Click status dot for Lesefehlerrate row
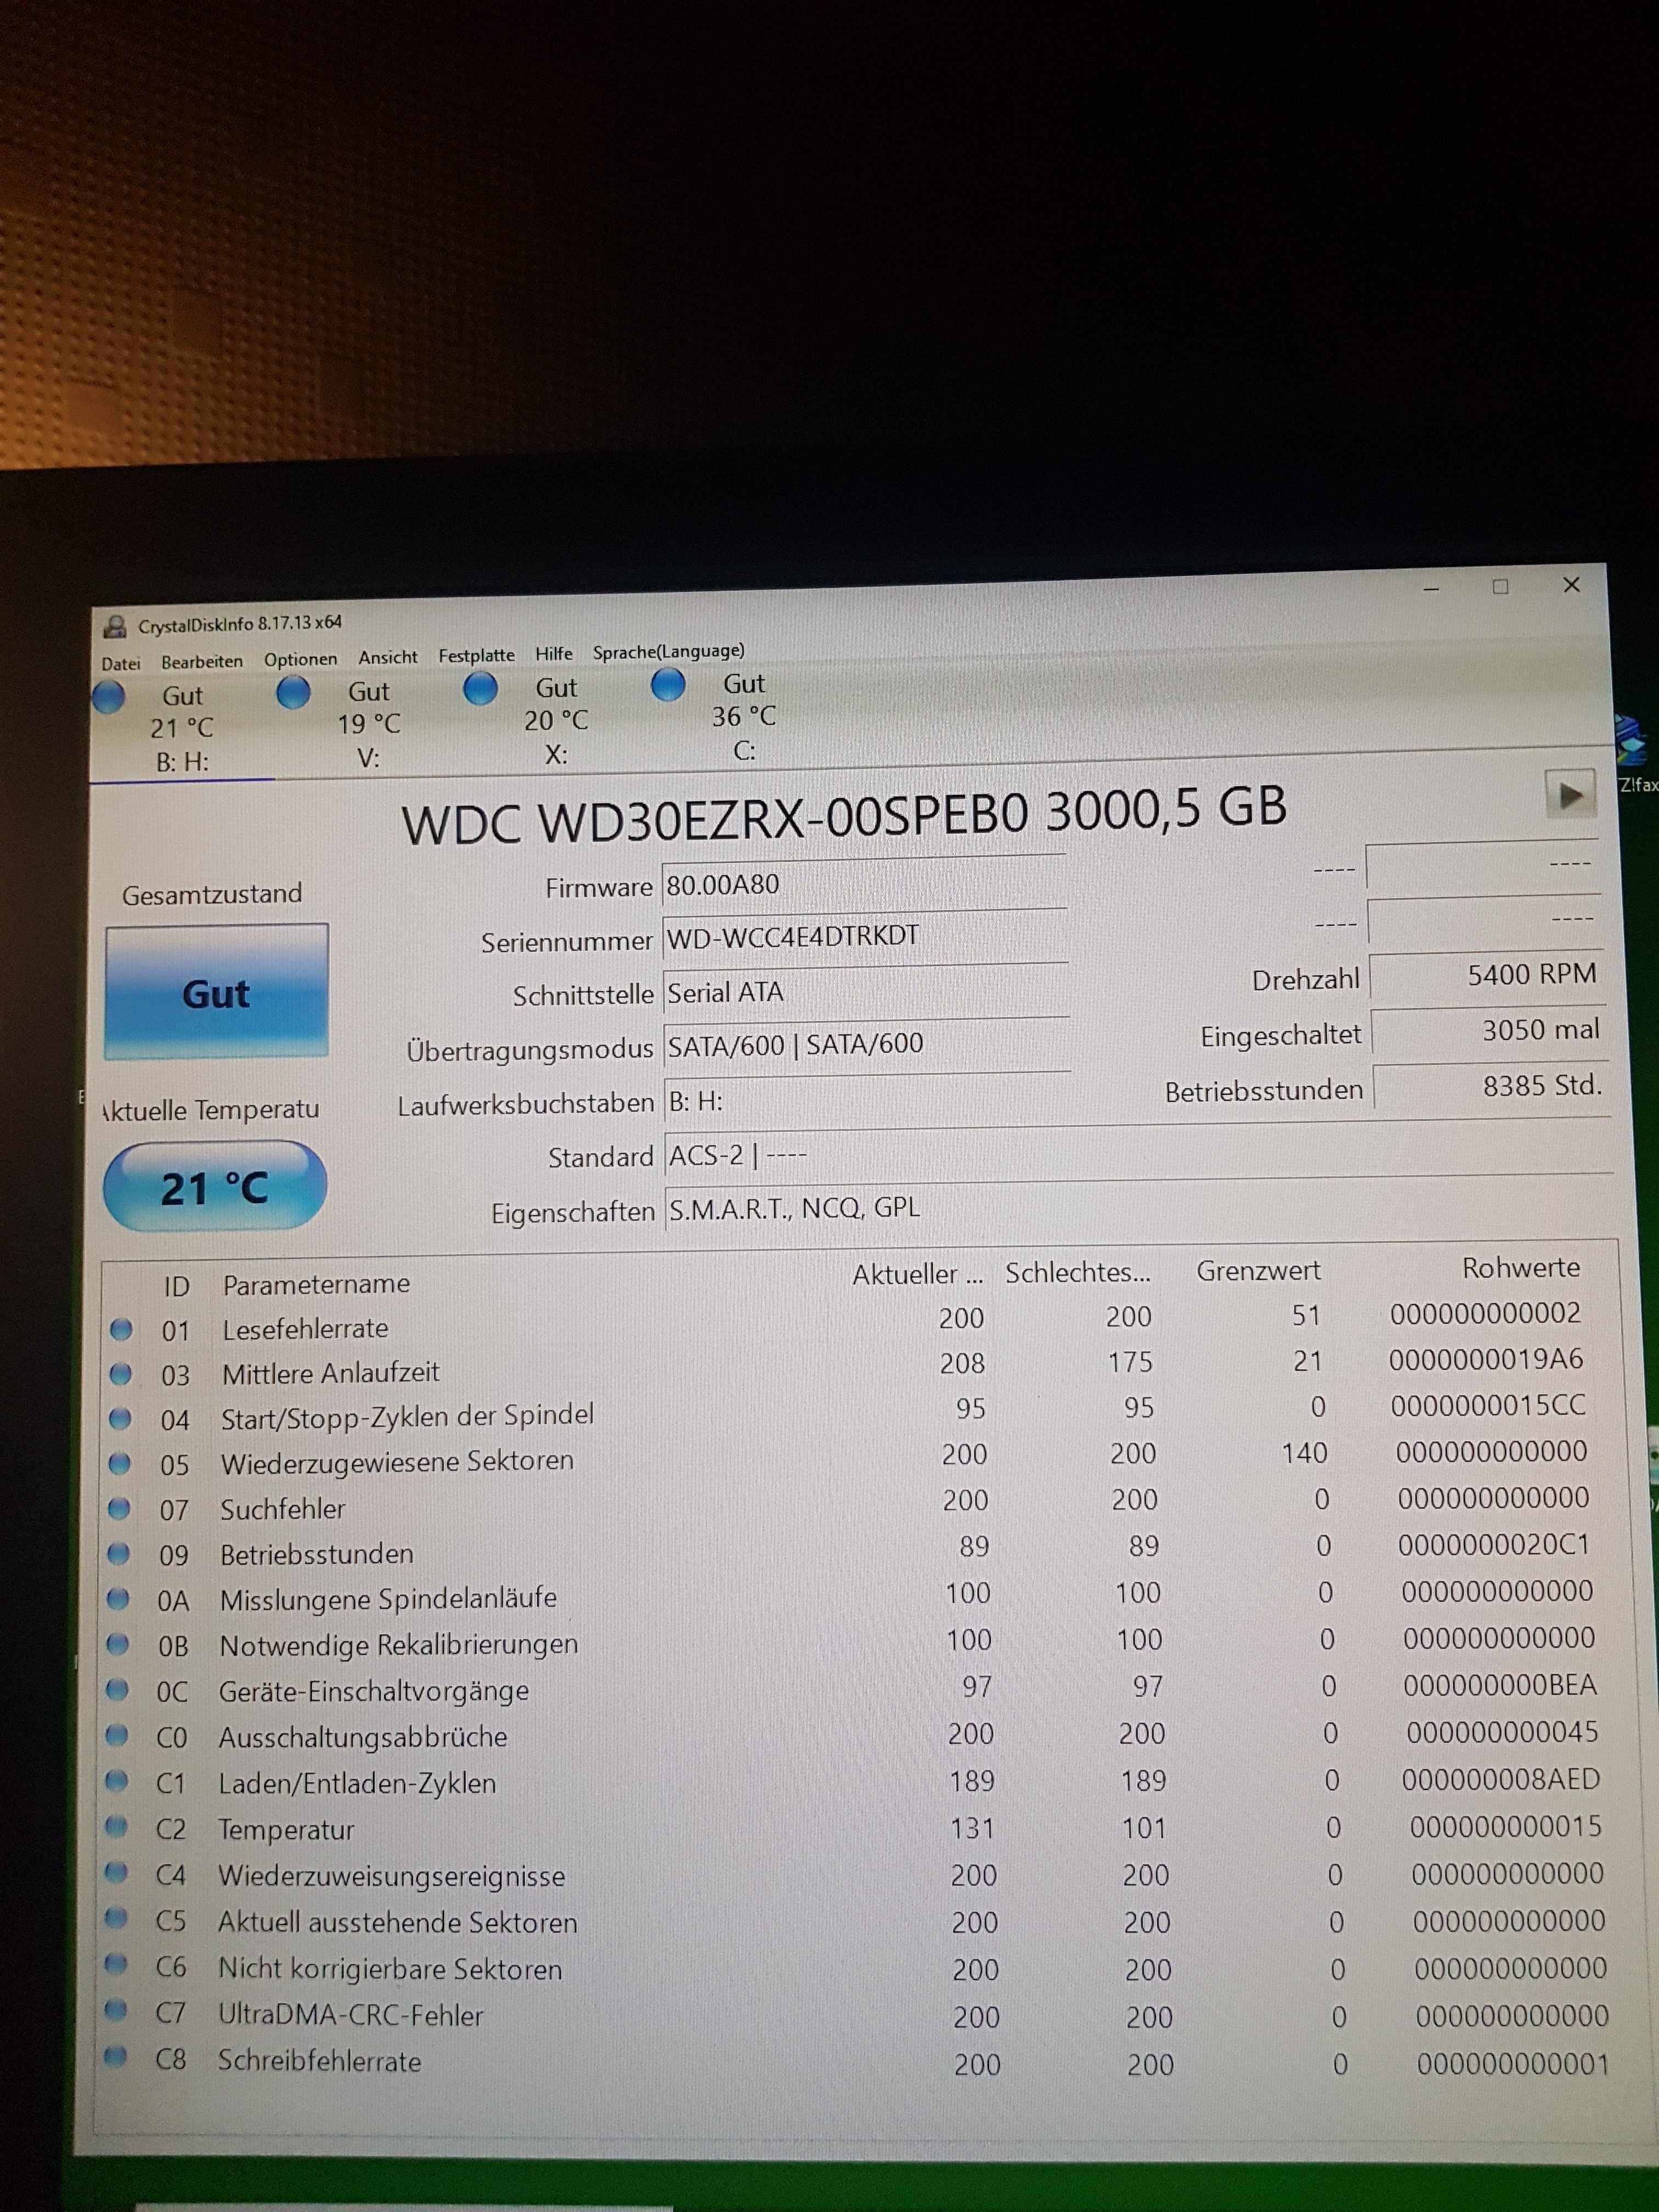This screenshot has width=1659, height=2212. click(121, 1329)
